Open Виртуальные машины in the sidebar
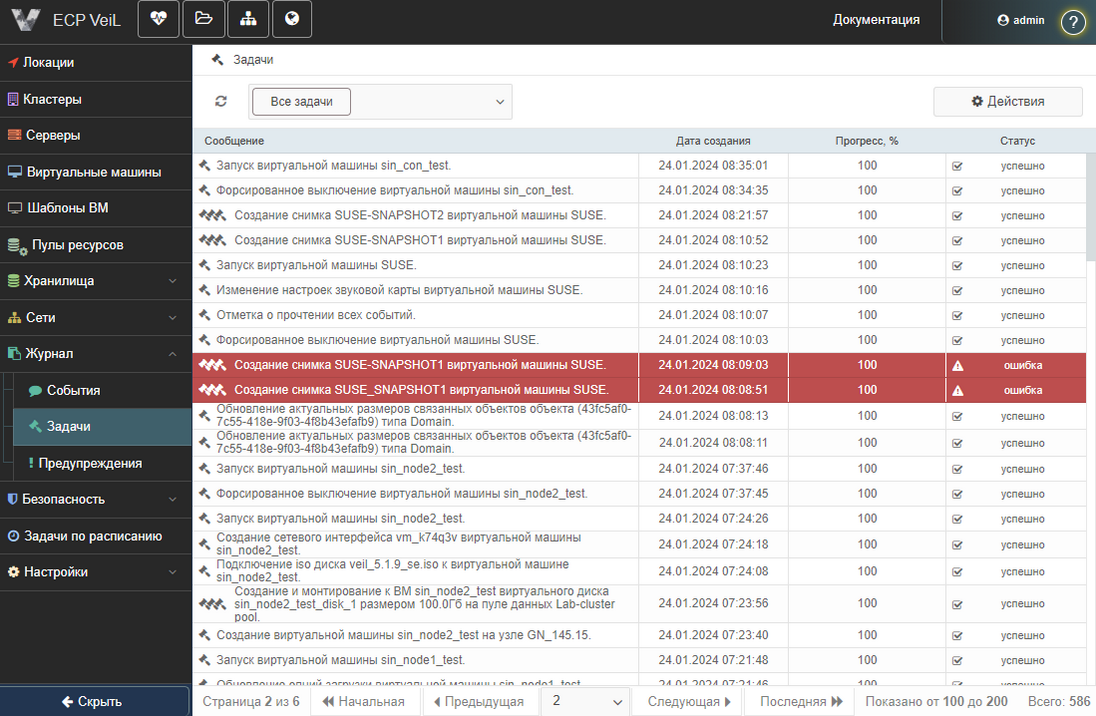This screenshot has height=716, width=1096. (x=96, y=172)
